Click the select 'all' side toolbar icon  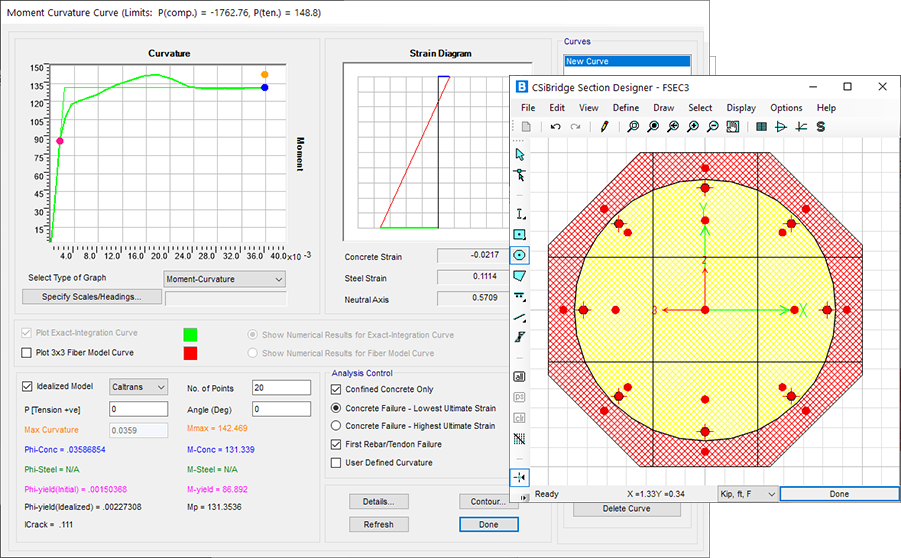tap(519, 377)
